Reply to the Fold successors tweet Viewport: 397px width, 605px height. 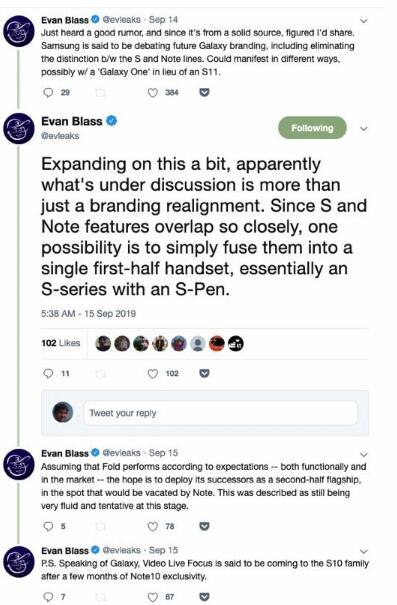(x=48, y=526)
